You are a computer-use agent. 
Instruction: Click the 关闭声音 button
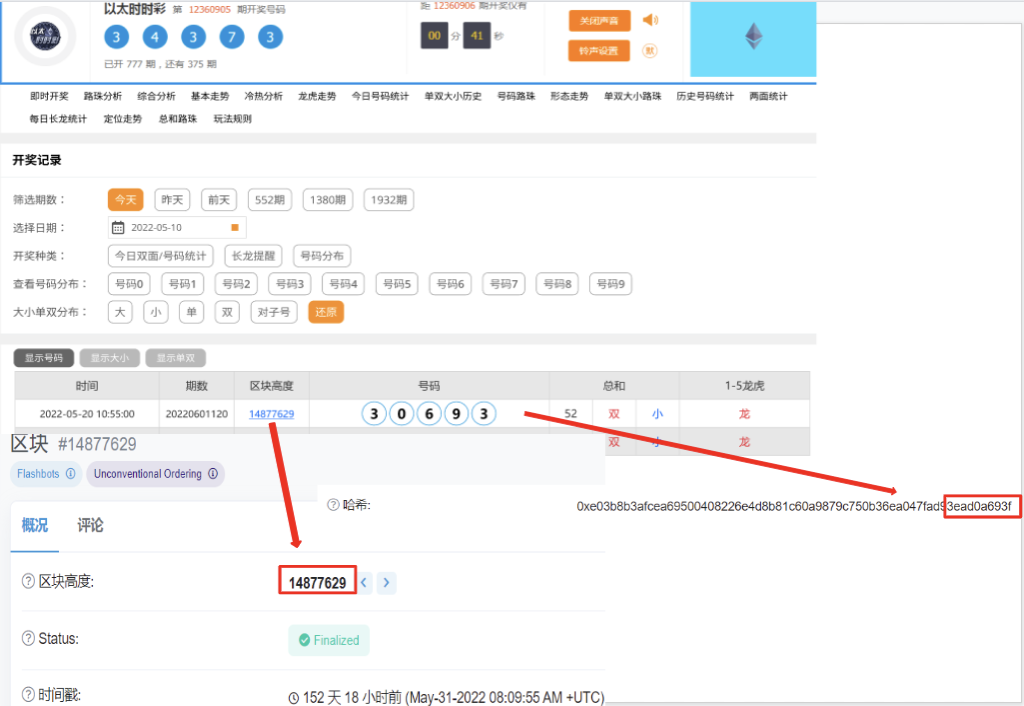coord(599,21)
